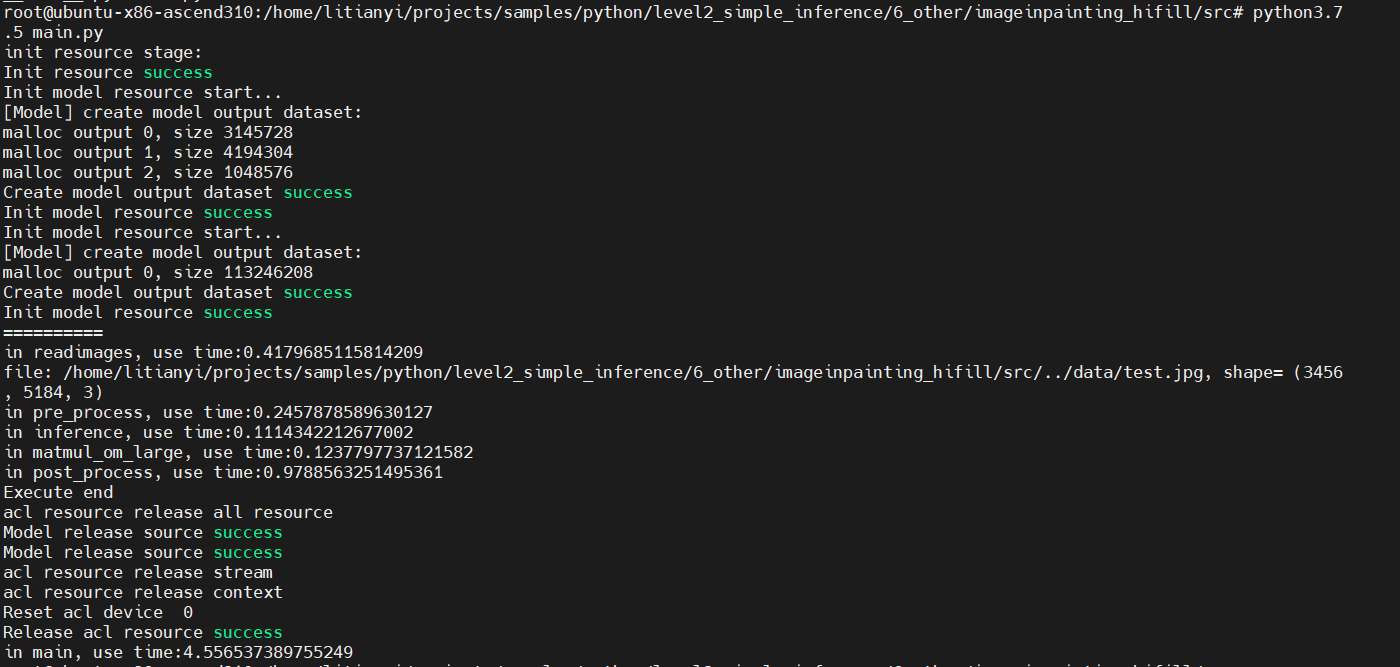Click the pre_process use time line

218,412
